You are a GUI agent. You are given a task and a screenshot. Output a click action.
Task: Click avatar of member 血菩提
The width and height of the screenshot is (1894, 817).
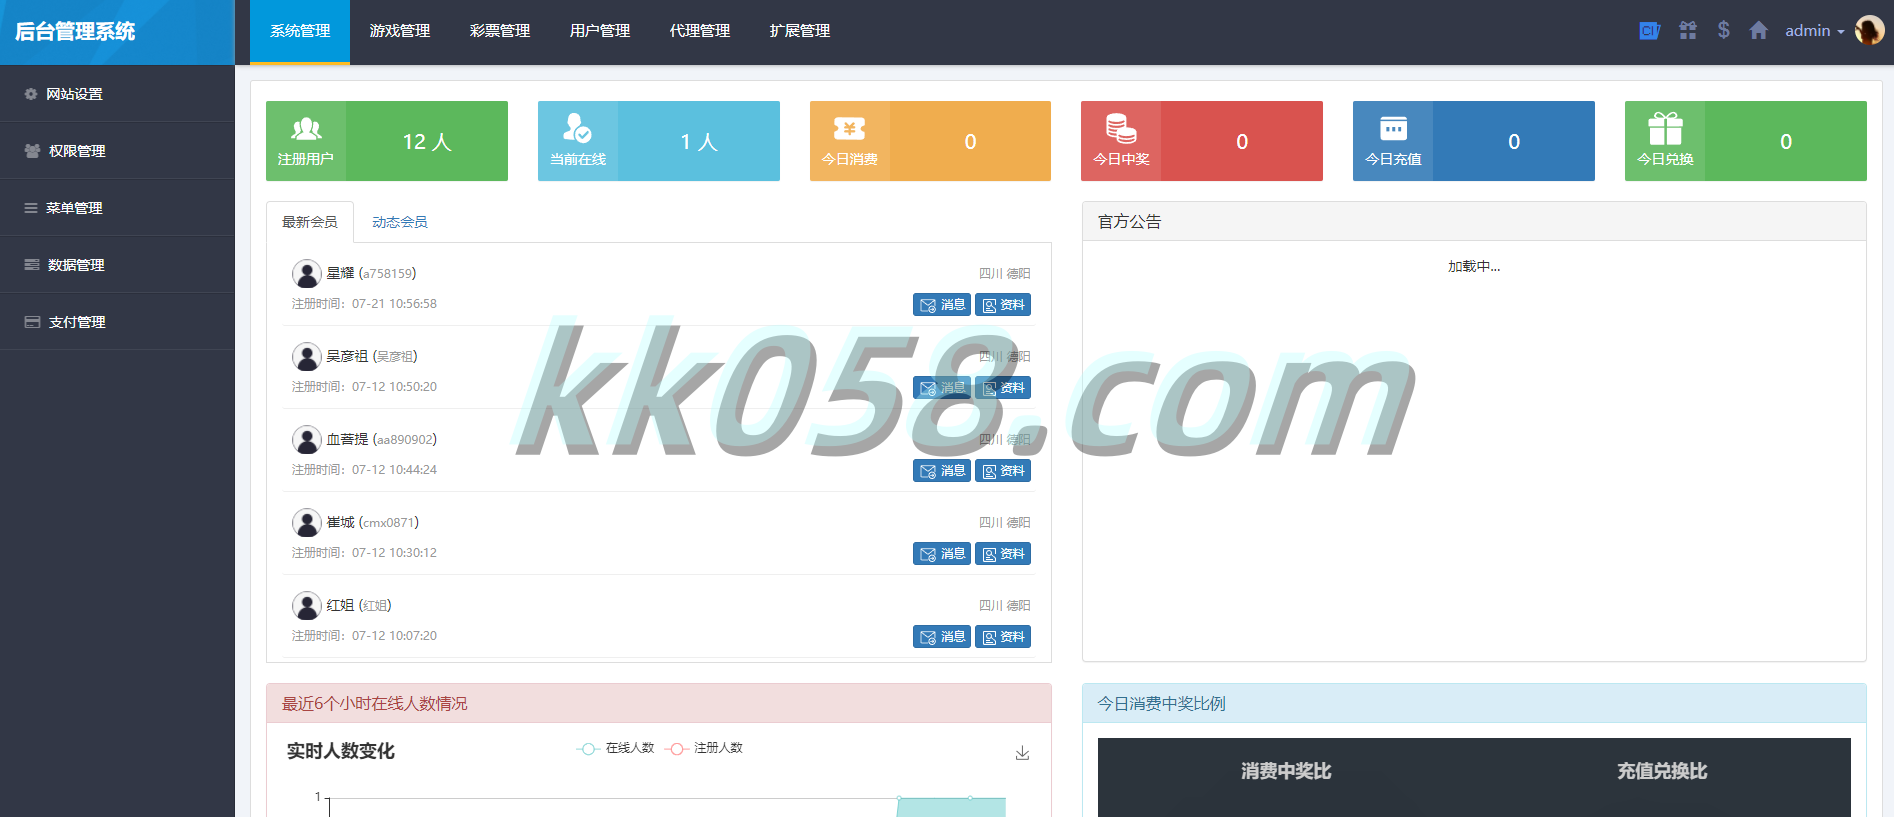pos(306,439)
